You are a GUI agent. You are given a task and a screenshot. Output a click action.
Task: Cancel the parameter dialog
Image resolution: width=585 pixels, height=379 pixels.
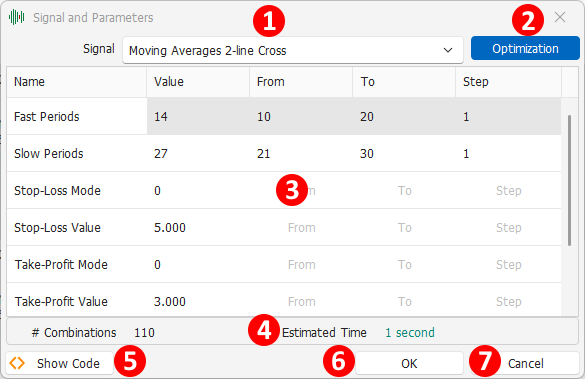[x=526, y=363]
